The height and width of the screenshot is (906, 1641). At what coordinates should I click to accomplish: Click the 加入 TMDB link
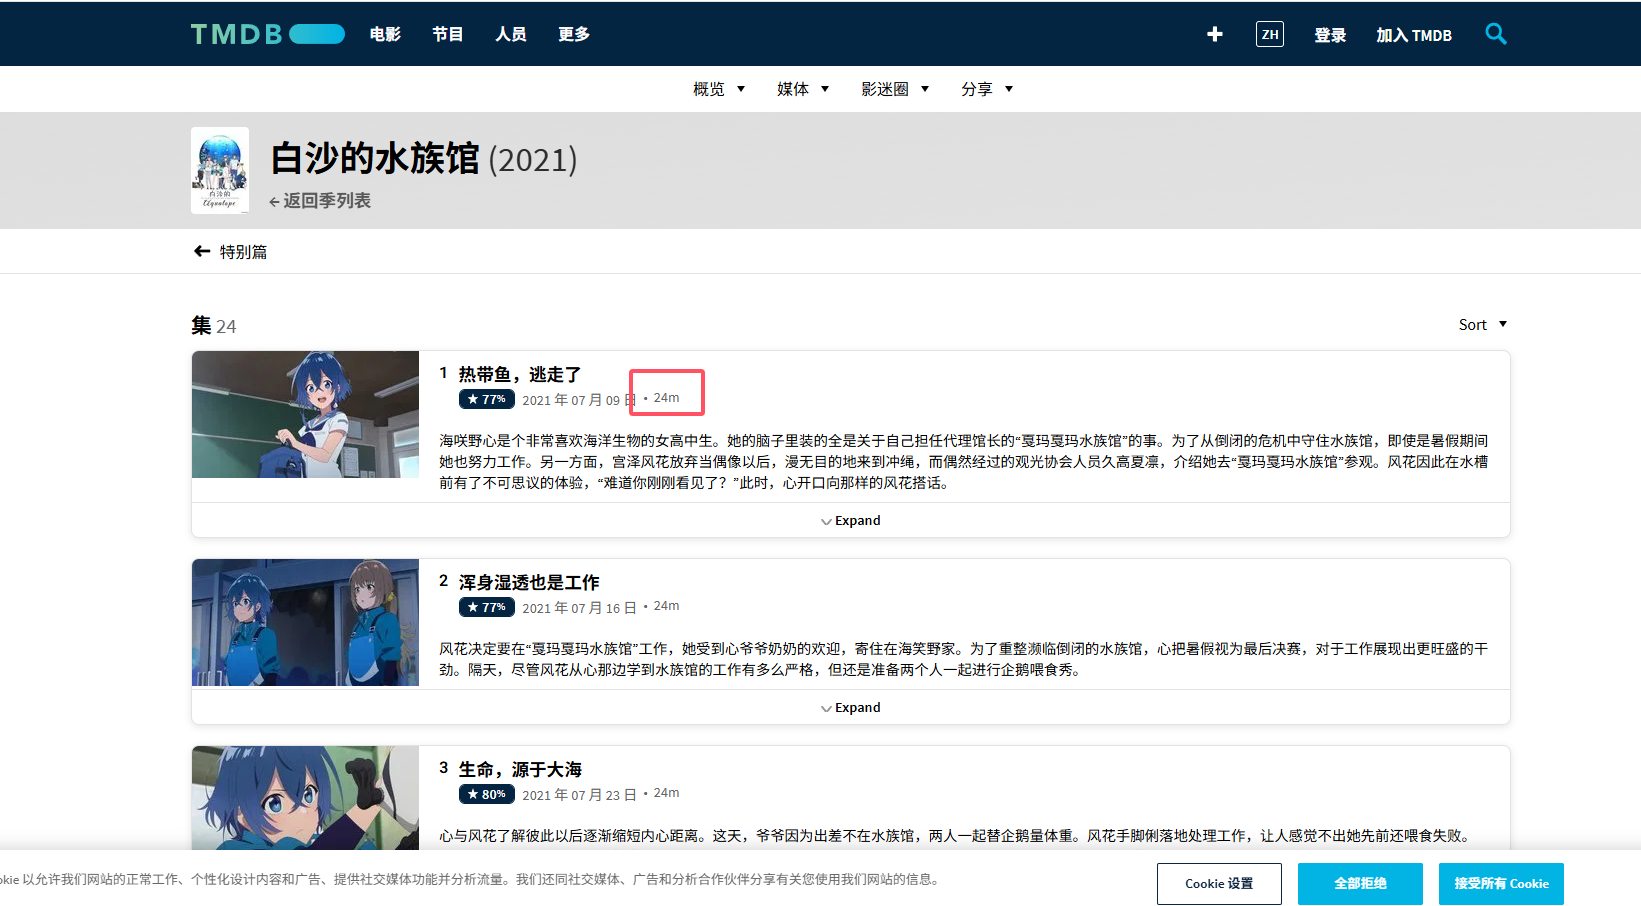[x=1414, y=35]
